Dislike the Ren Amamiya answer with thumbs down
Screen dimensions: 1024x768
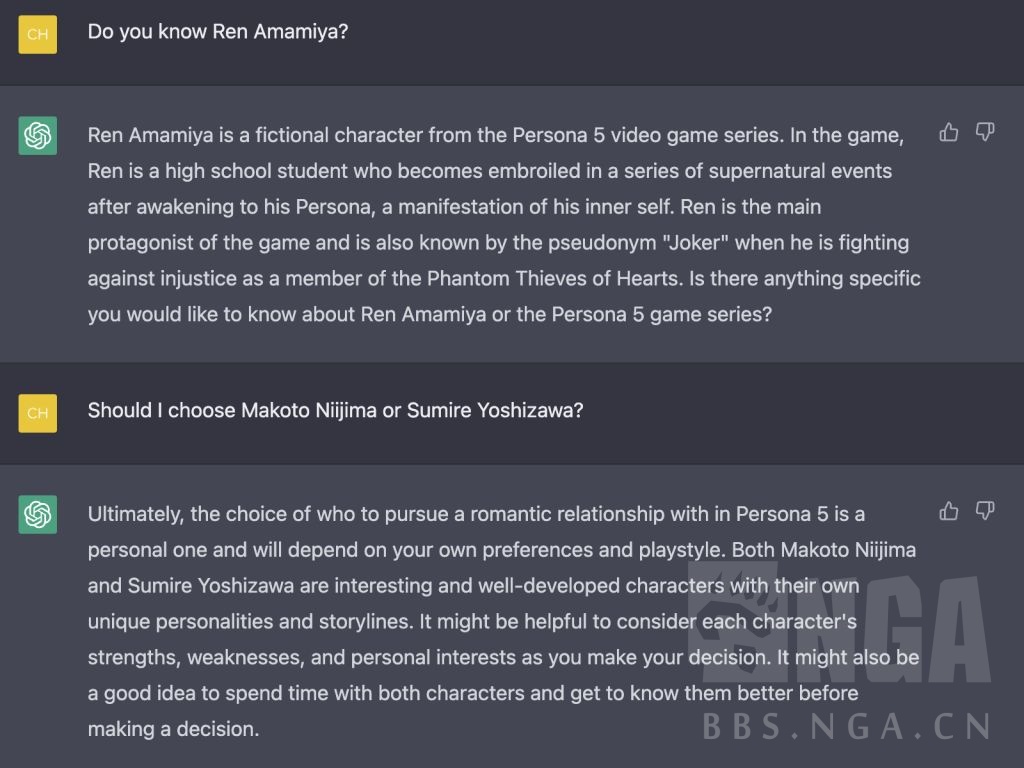pos(985,132)
